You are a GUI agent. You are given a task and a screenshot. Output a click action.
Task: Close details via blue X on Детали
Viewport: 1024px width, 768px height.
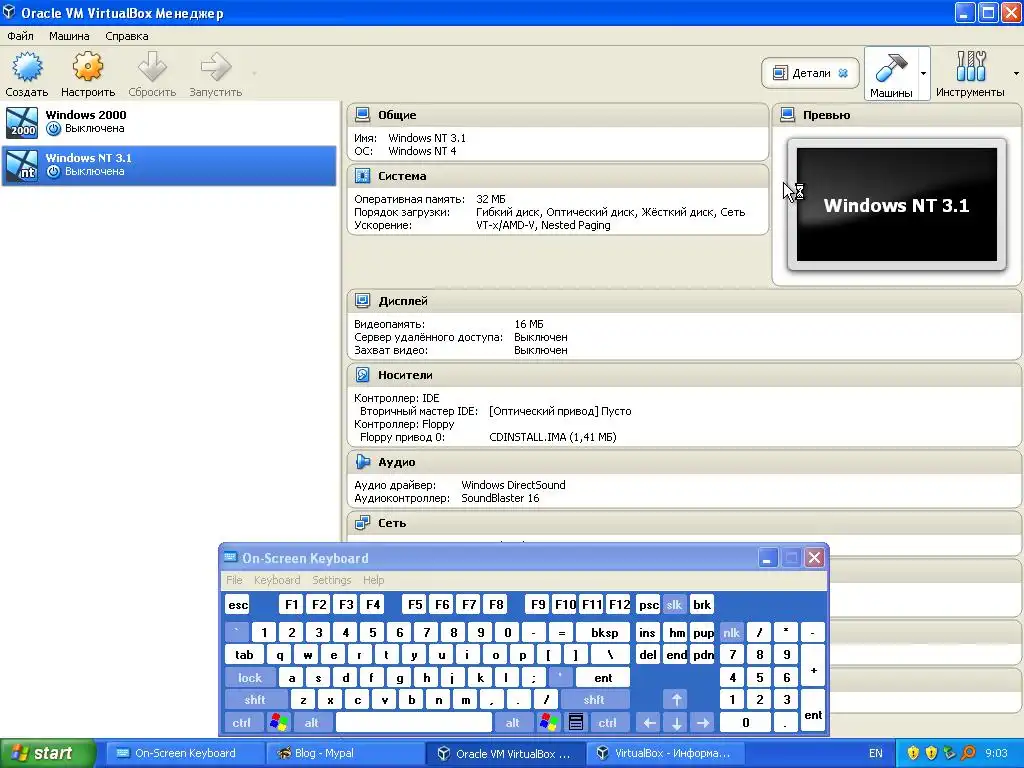(x=843, y=73)
